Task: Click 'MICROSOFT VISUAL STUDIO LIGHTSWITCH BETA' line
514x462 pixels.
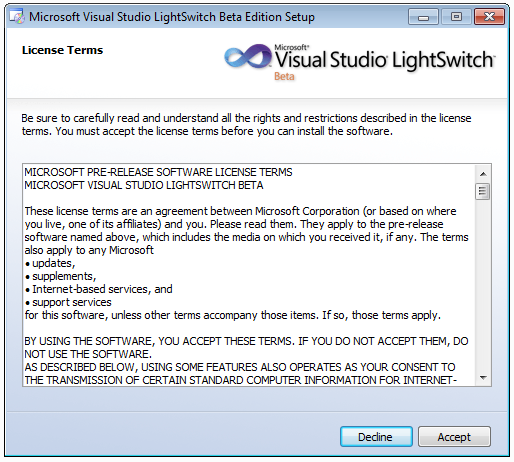Action: coord(144,185)
